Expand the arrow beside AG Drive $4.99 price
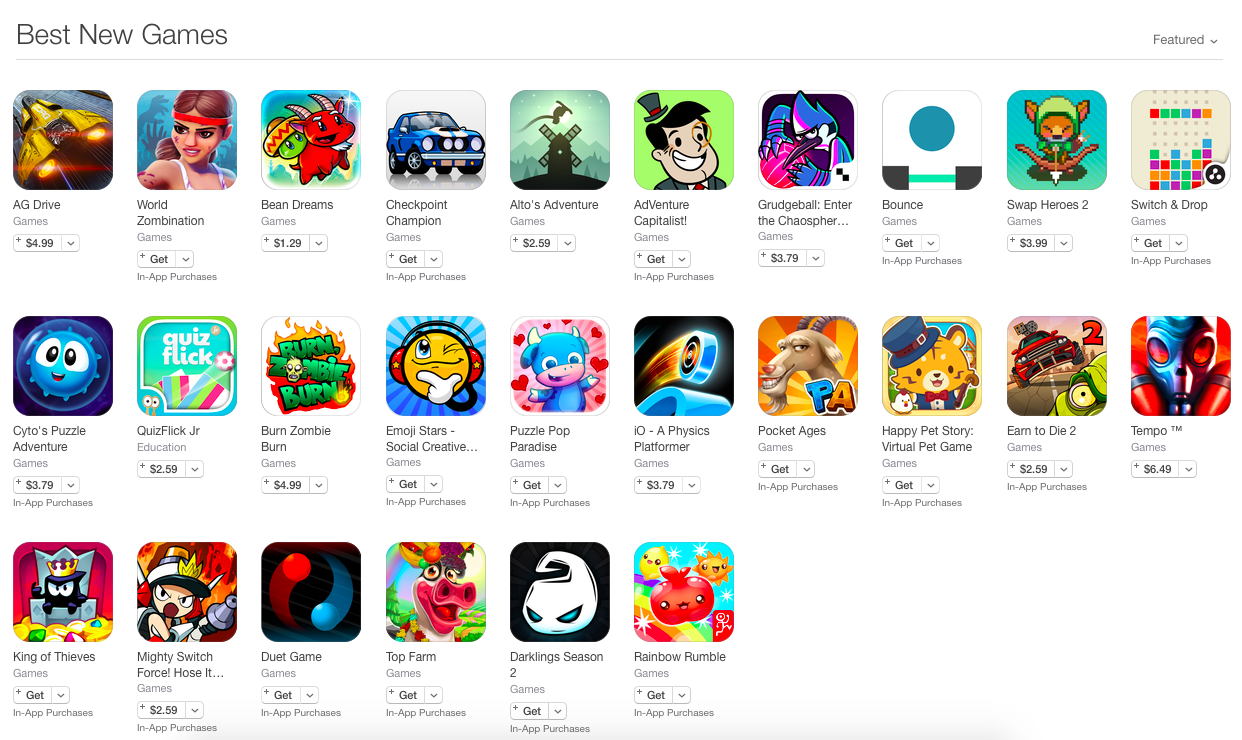The height and width of the screenshot is (740, 1242). [70, 243]
